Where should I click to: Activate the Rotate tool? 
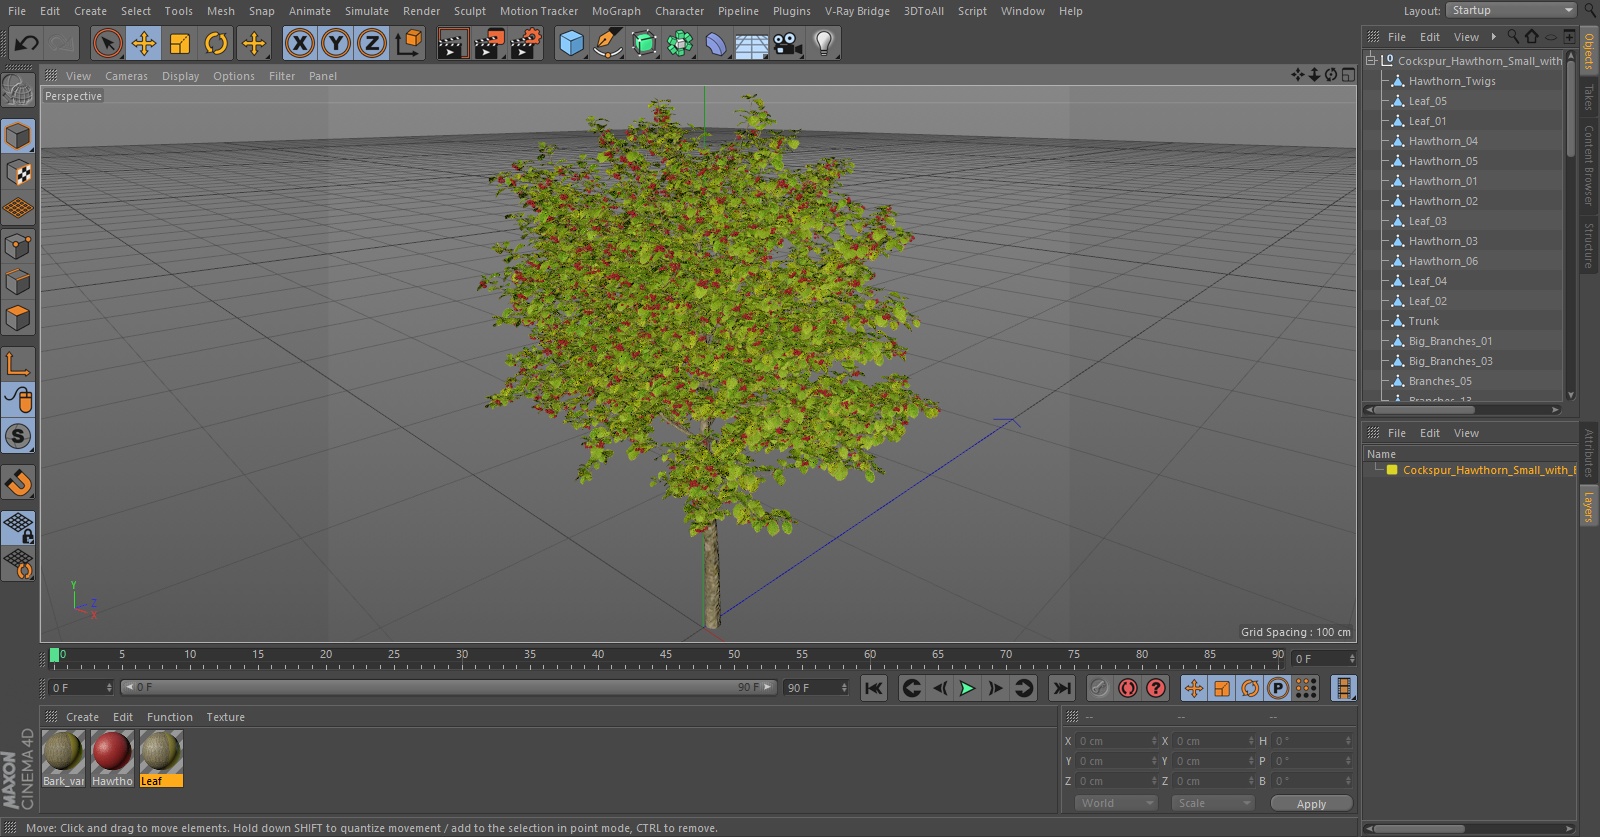click(216, 43)
